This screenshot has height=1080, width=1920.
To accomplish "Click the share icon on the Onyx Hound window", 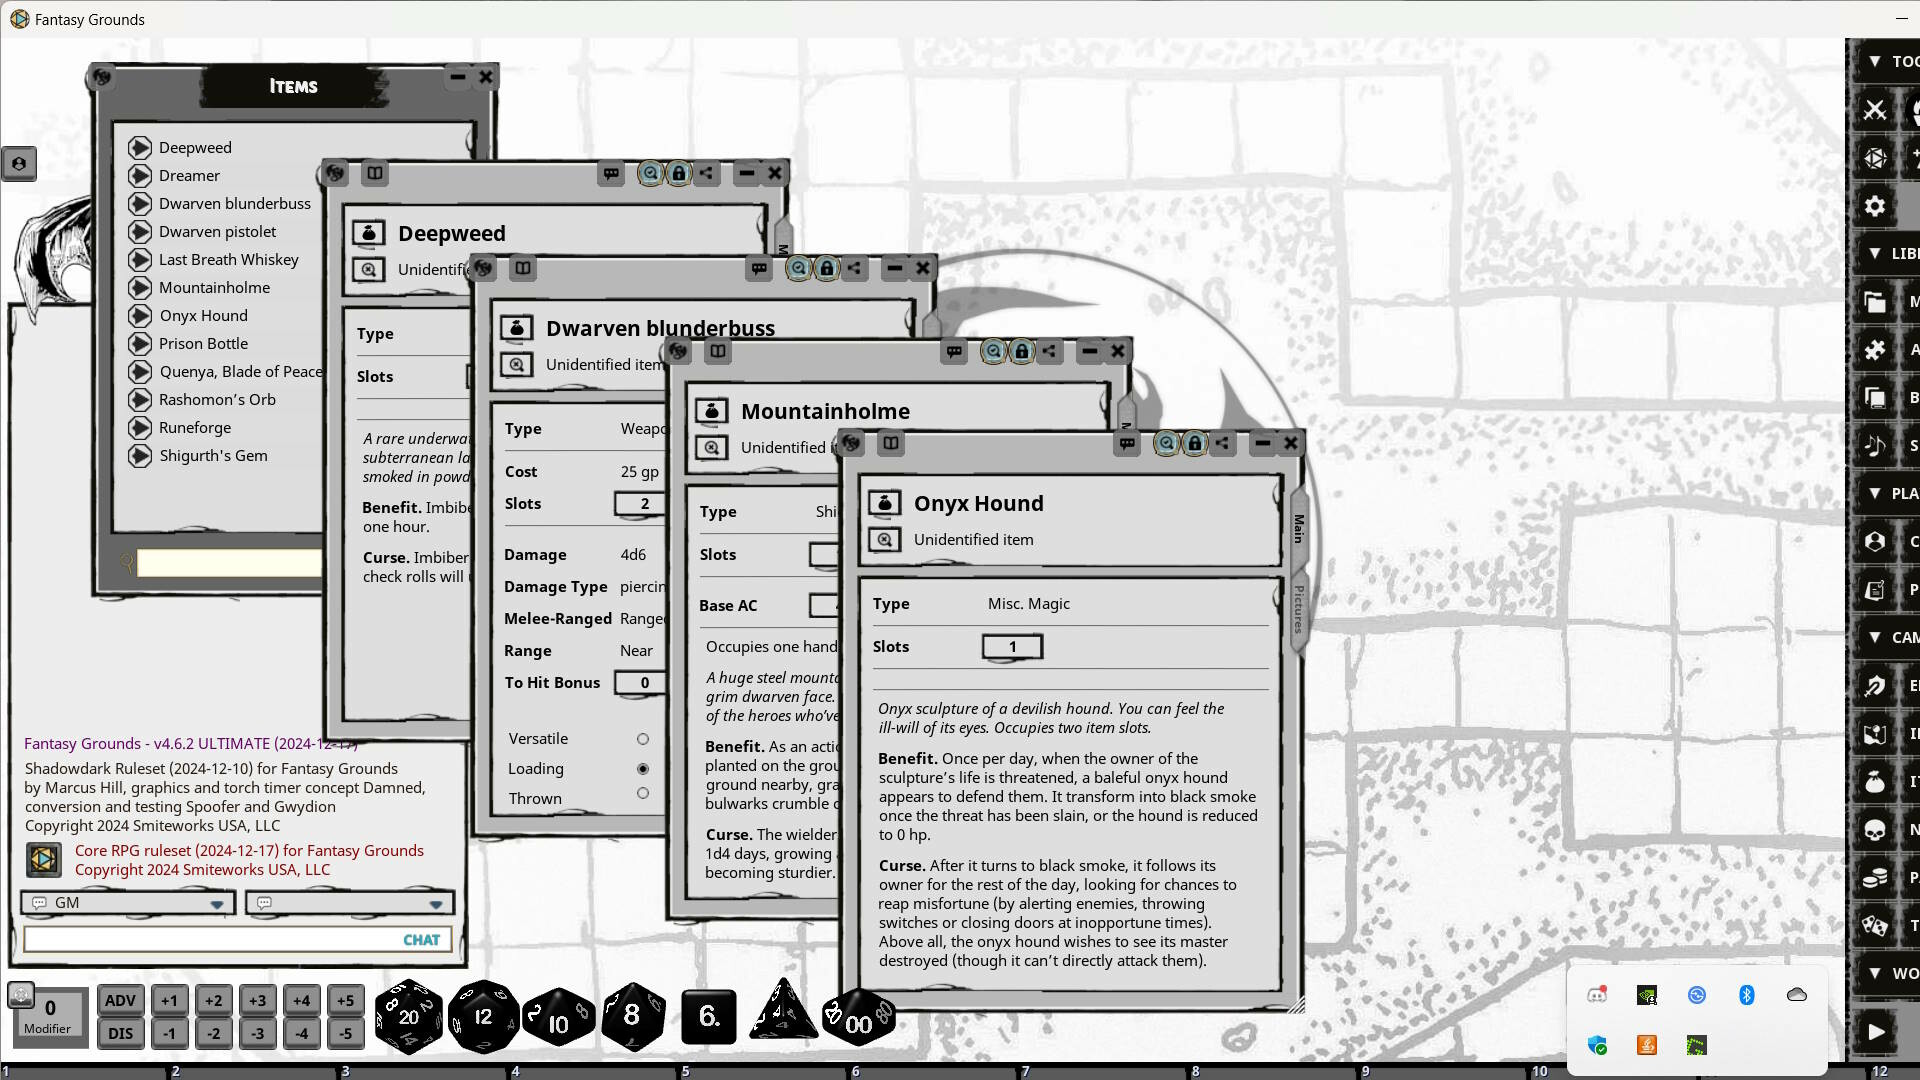I will (1222, 443).
